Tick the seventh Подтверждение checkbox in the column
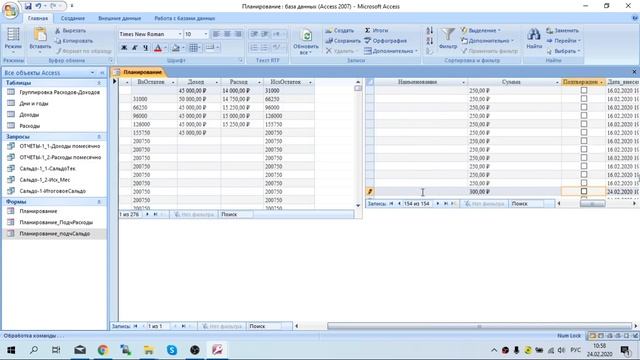 click(x=584, y=141)
